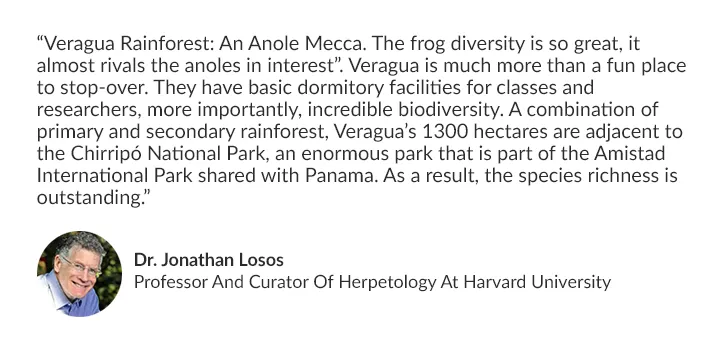The height and width of the screenshot is (363, 719).
Task: Click the word outstanding on the last line
Action: (90, 198)
